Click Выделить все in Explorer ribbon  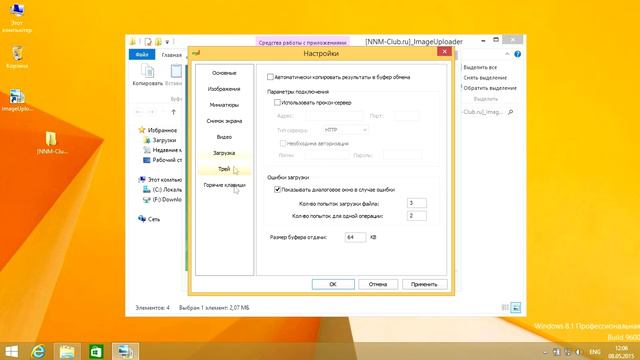click(480, 67)
